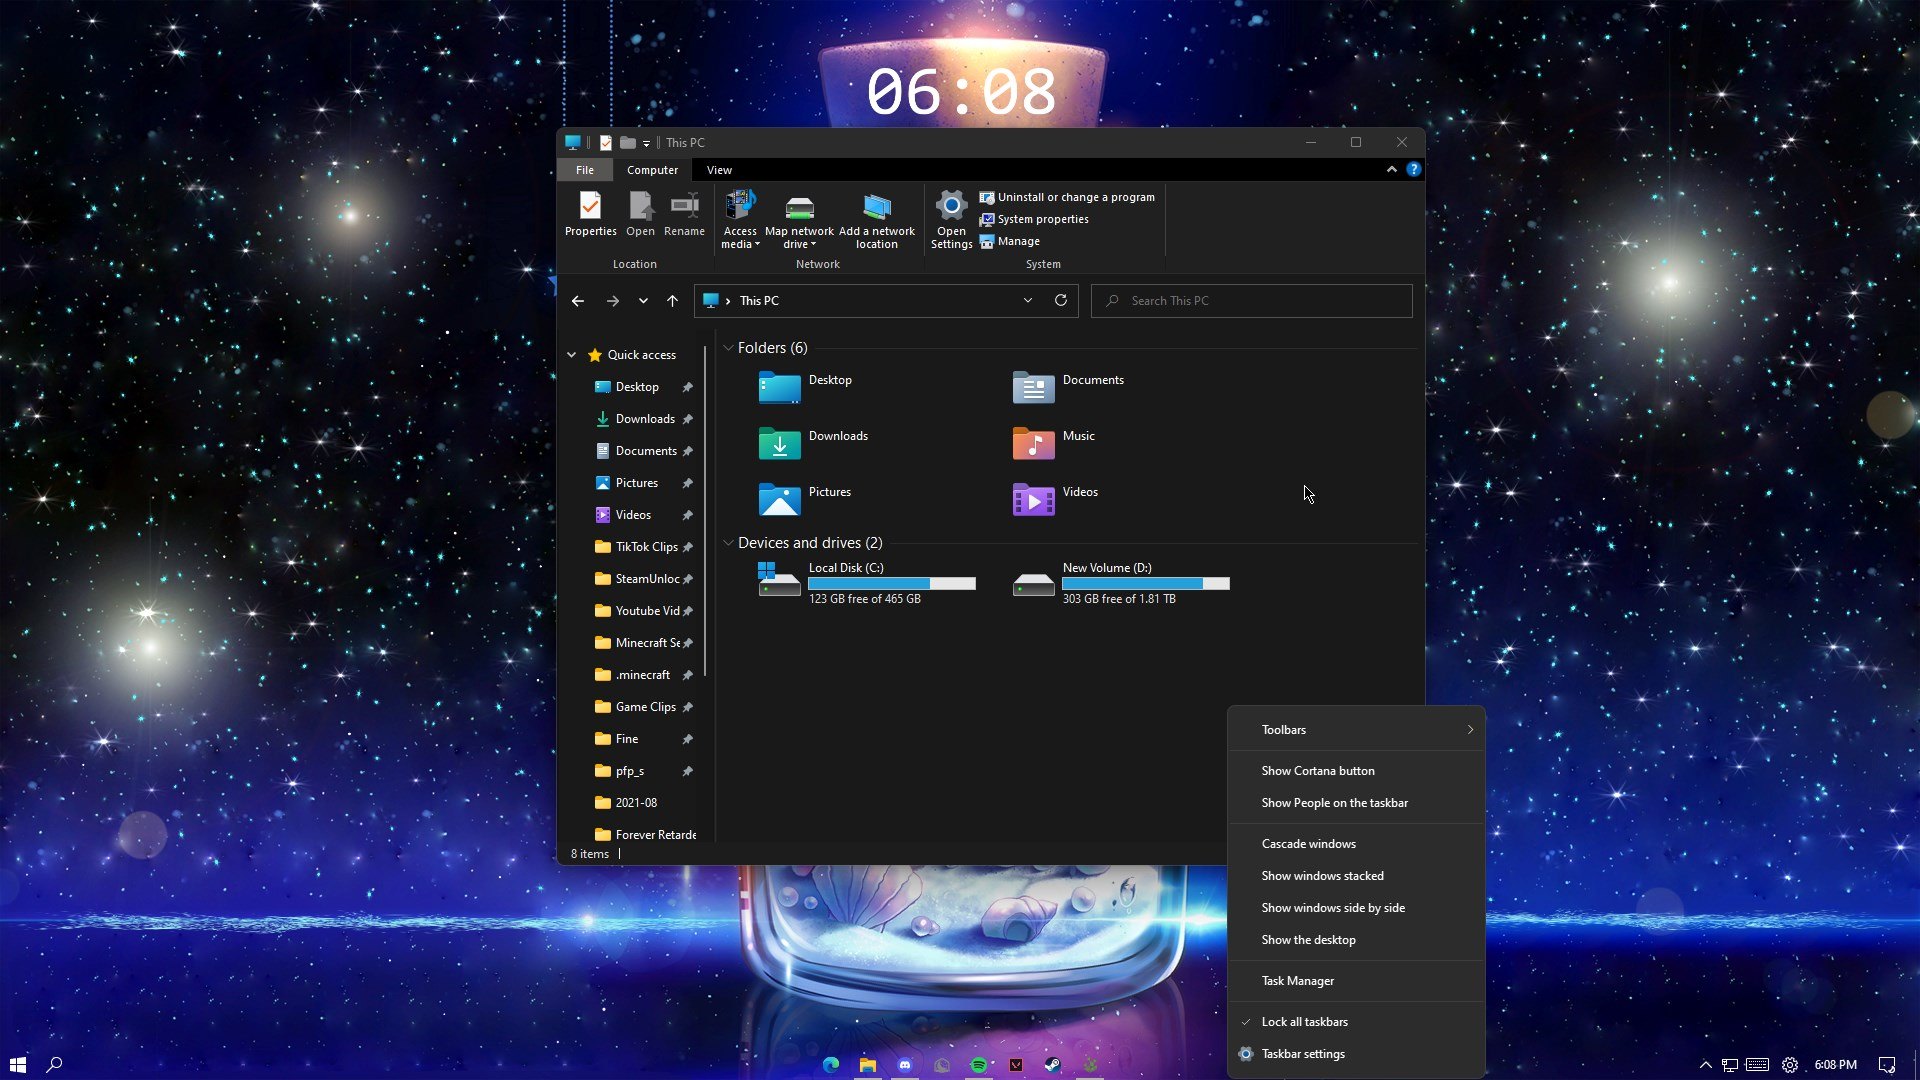The width and height of the screenshot is (1920, 1080).
Task: Click Add a network location icon
Action: (x=876, y=208)
